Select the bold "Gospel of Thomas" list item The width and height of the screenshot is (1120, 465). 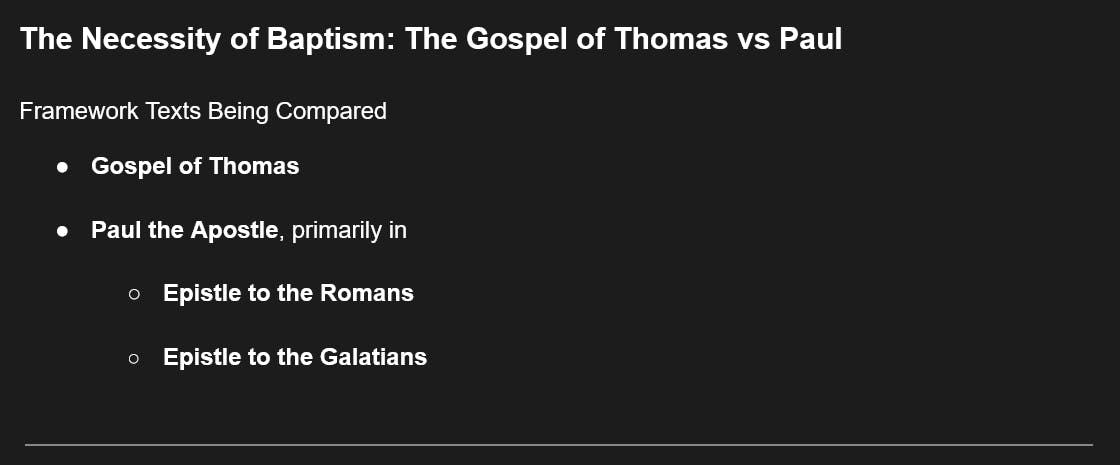195,167
